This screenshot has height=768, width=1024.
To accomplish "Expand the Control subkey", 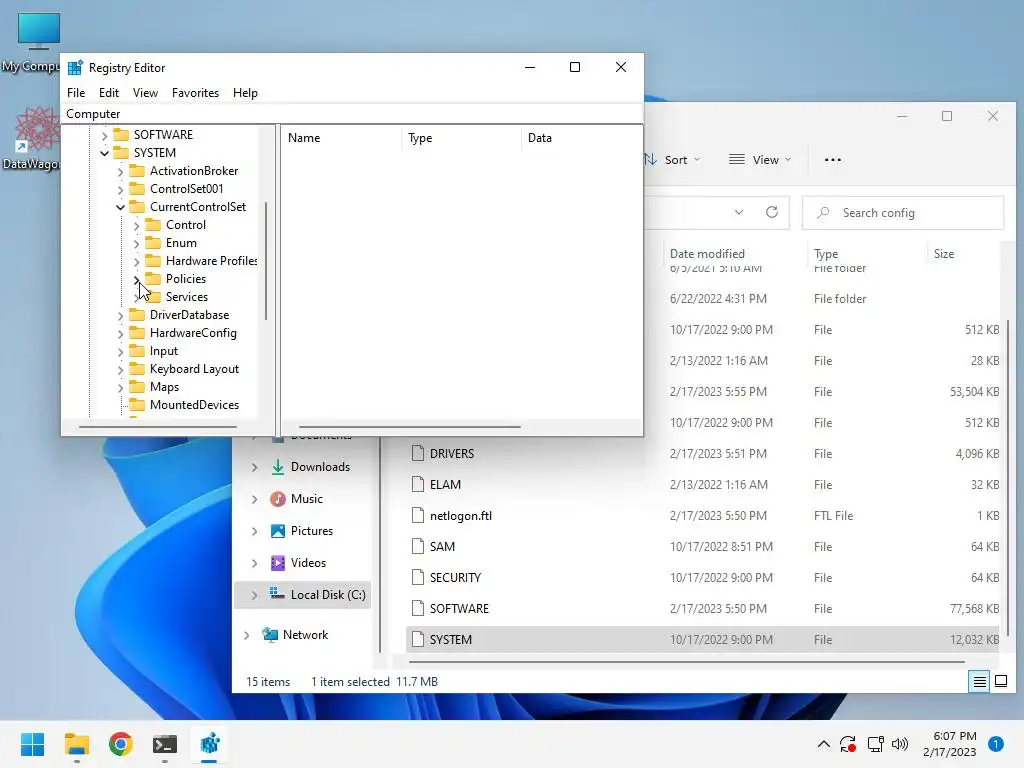I will [x=136, y=225].
